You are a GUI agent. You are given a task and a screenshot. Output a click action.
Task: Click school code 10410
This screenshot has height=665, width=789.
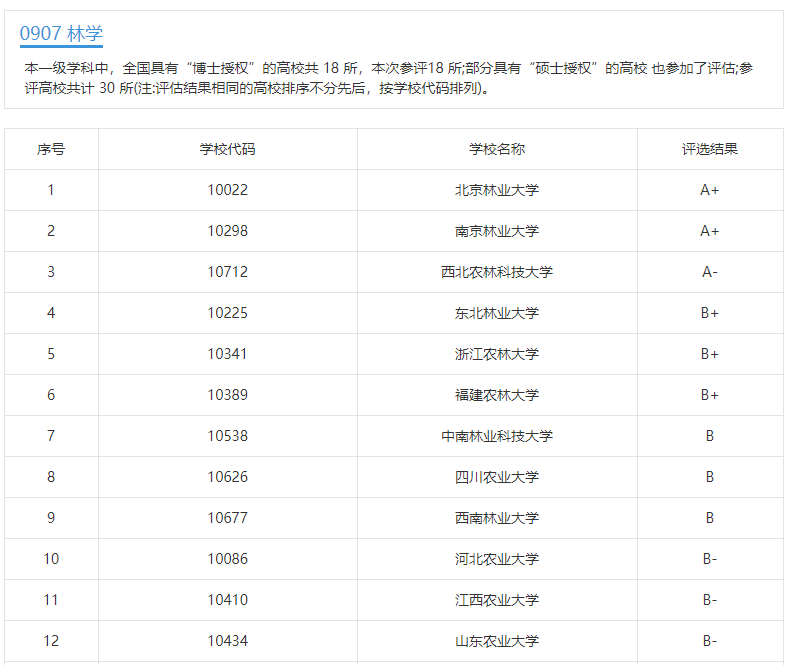point(227,600)
